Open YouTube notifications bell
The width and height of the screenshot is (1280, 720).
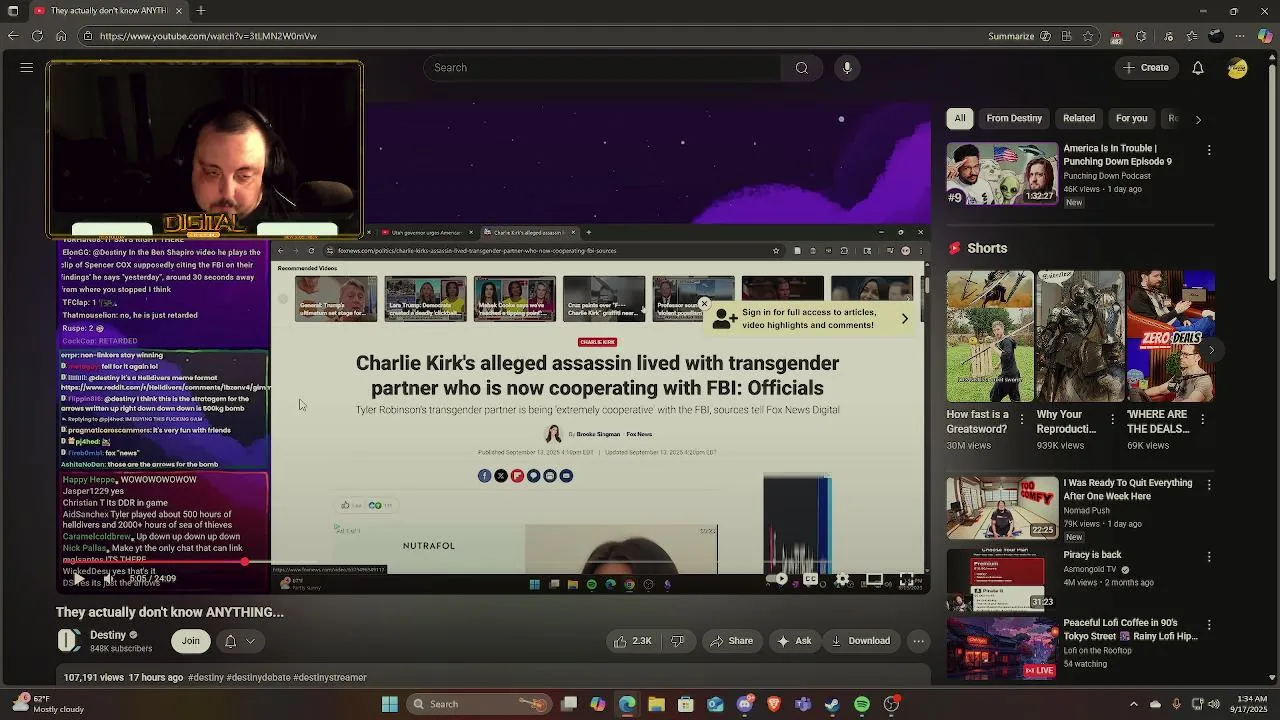click(1198, 68)
